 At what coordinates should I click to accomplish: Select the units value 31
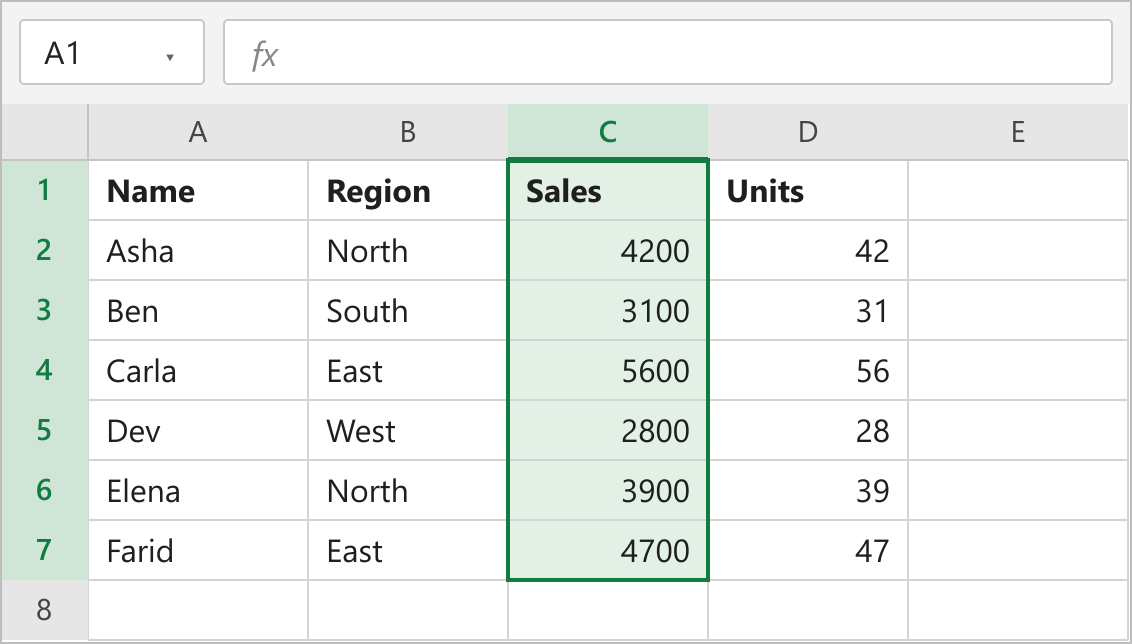click(808, 310)
